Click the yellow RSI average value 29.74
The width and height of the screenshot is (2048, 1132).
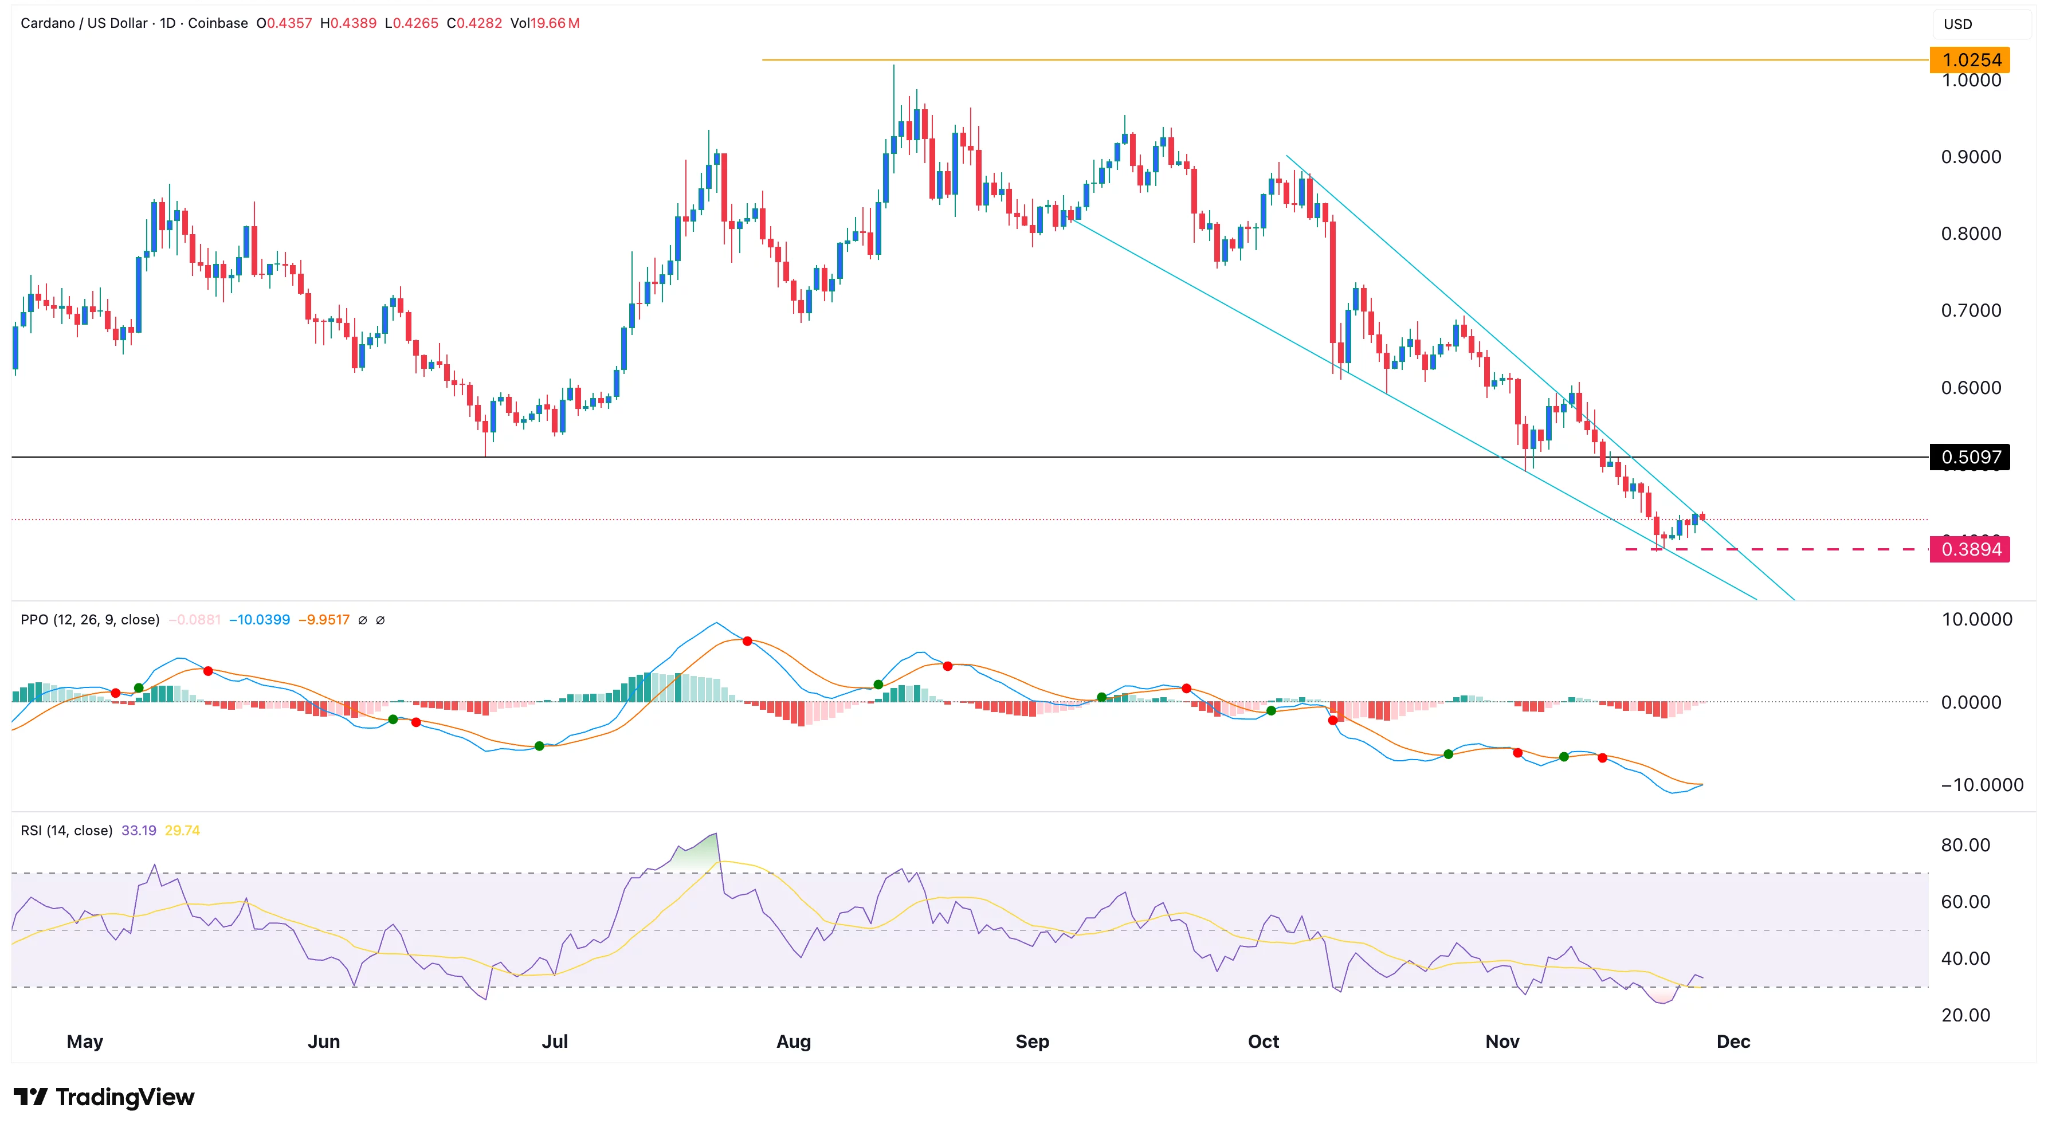click(x=183, y=831)
